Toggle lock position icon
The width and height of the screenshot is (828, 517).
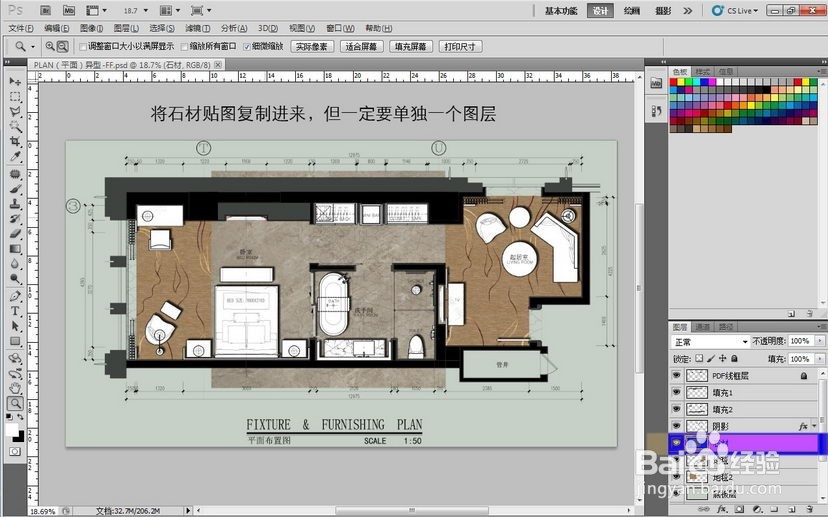tap(722, 359)
